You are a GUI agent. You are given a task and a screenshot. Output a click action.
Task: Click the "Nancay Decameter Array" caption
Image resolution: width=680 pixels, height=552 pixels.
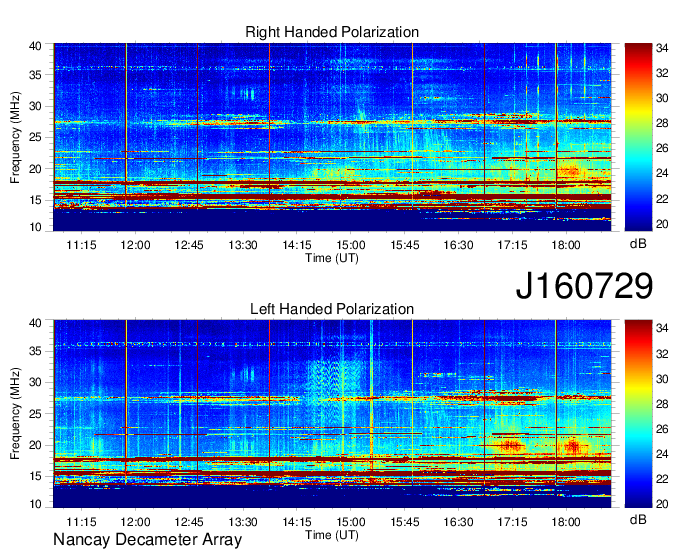click(x=147, y=540)
